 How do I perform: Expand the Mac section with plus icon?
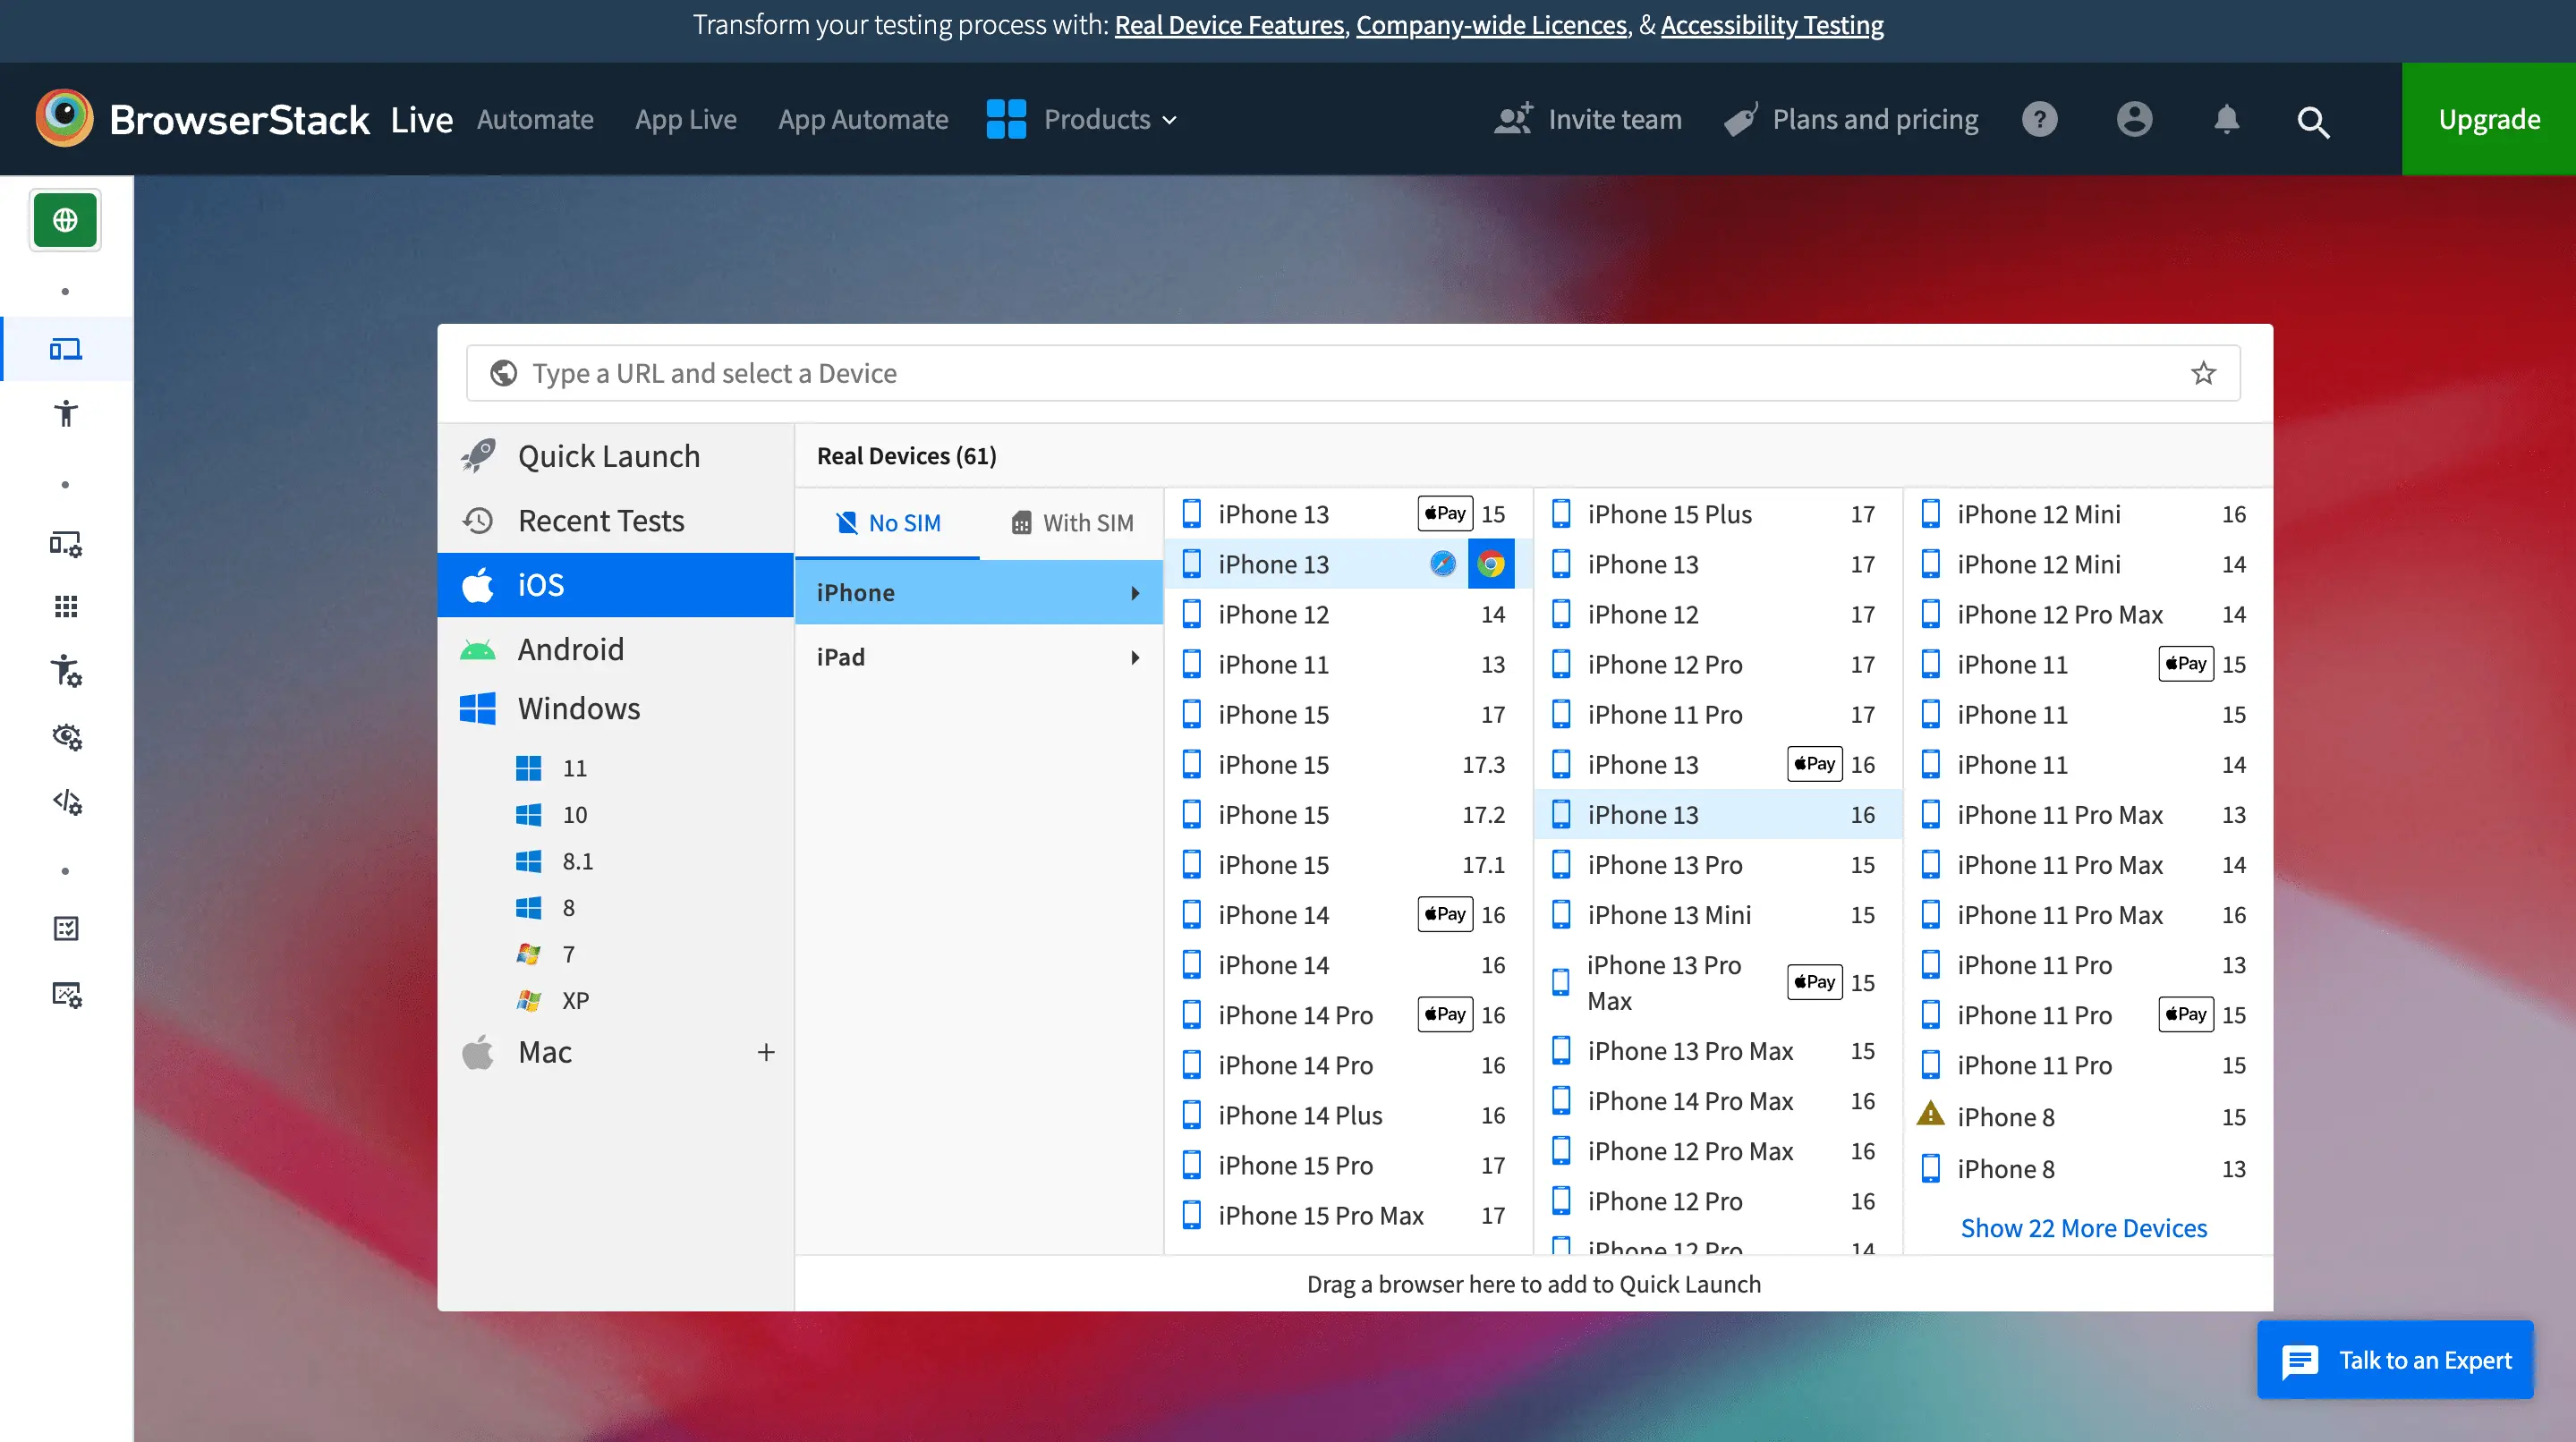[766, 1052]
